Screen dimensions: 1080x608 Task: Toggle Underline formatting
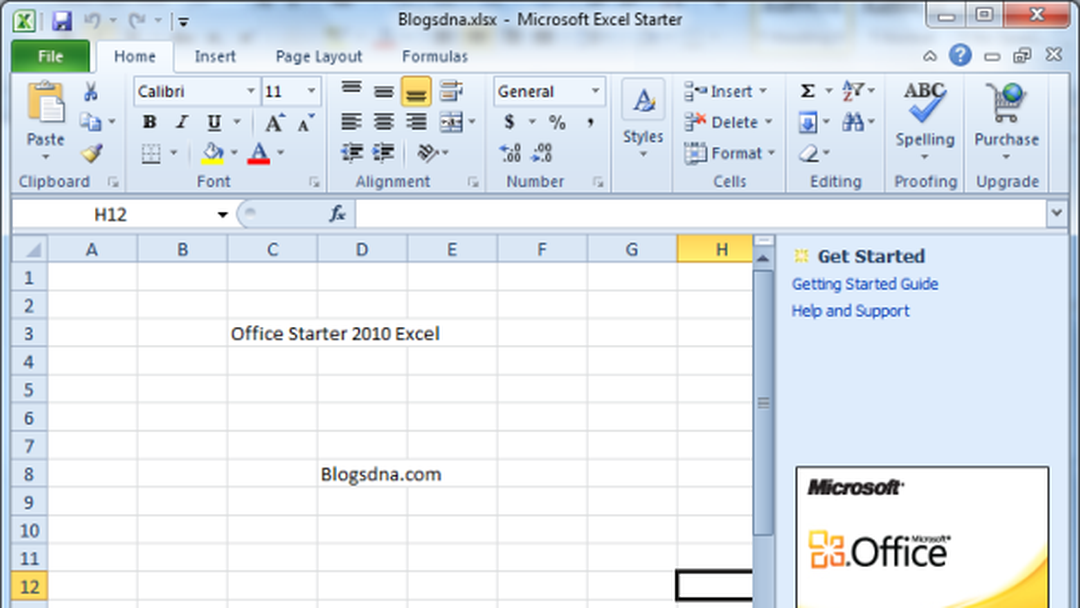coord(214,122)
